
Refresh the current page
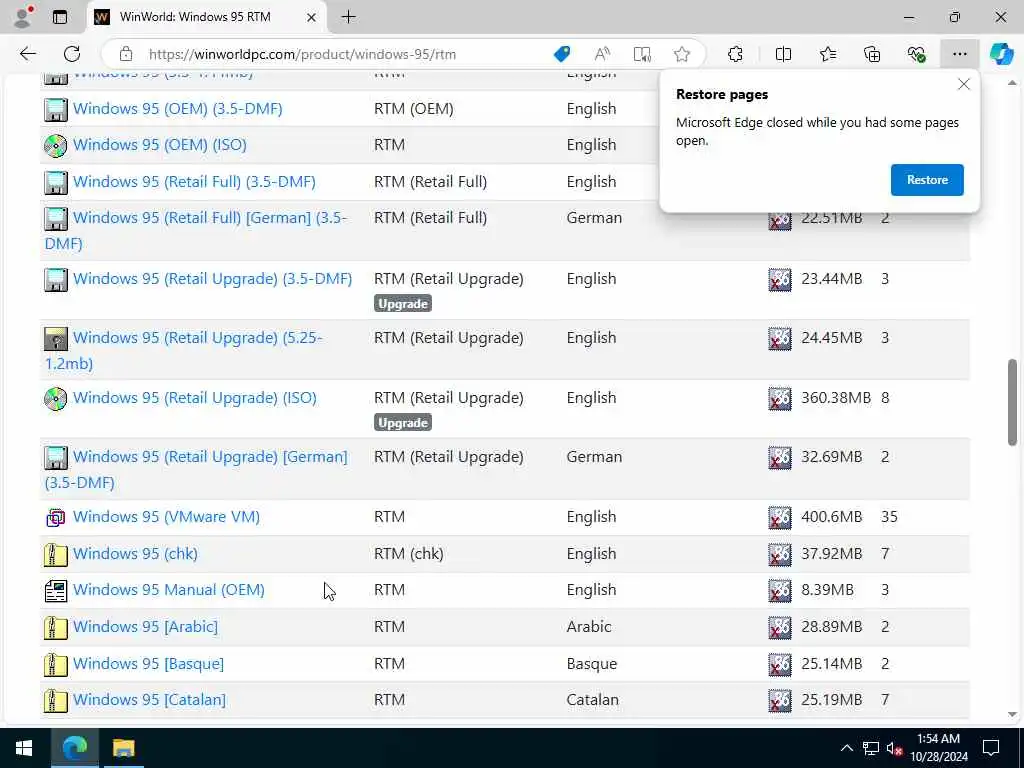(72, 54)
